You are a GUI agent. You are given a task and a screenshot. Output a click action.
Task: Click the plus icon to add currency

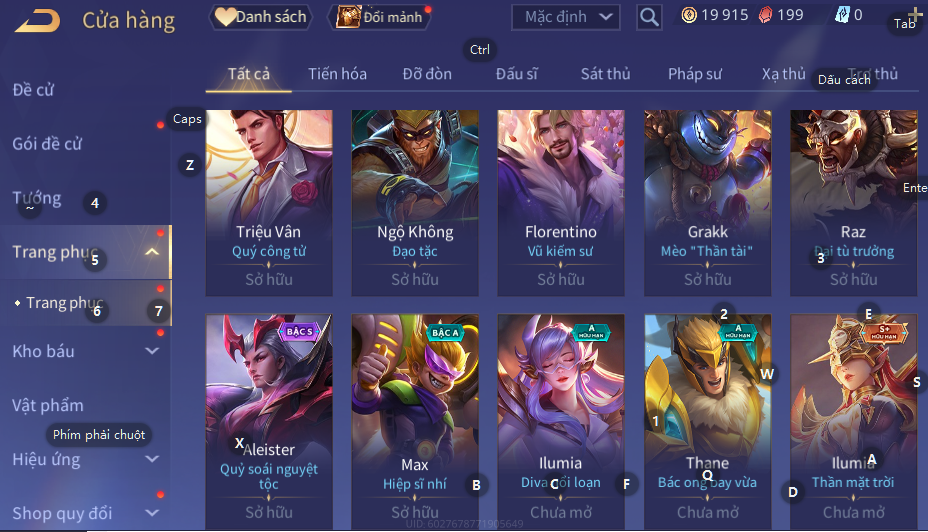point(914,15)
